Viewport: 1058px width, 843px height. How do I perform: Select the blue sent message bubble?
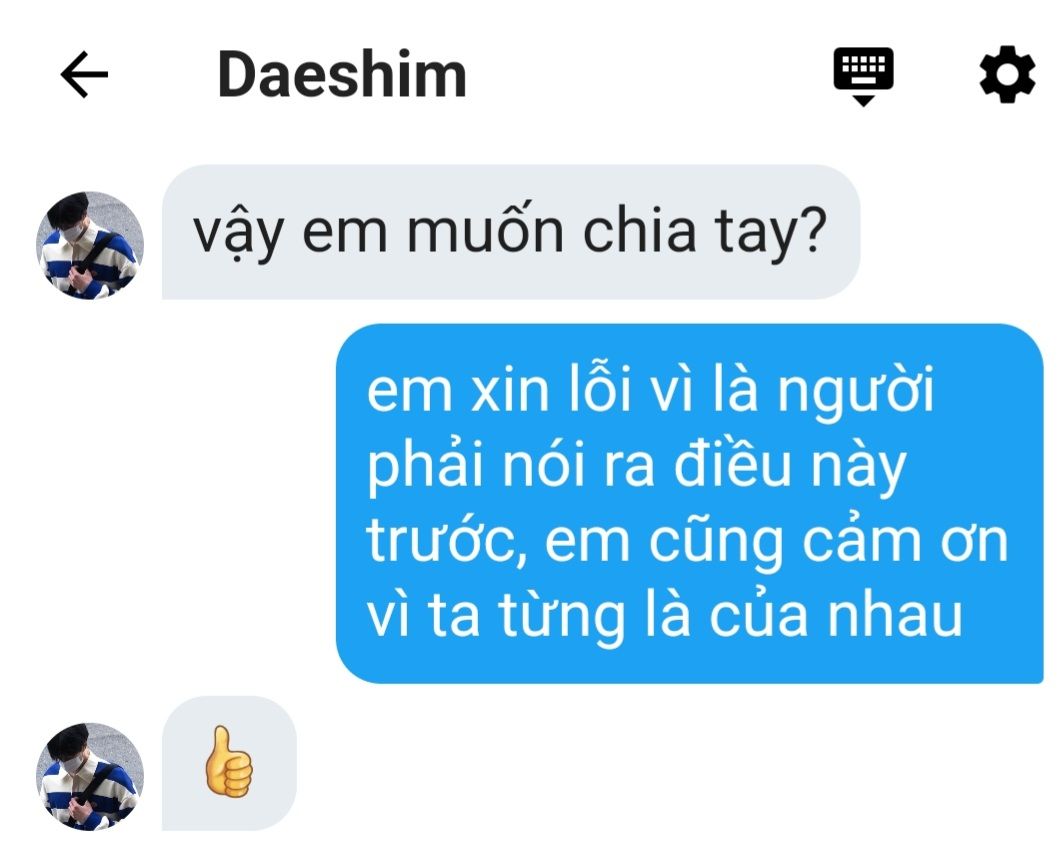pyautogui.click(x=690, y=504)
